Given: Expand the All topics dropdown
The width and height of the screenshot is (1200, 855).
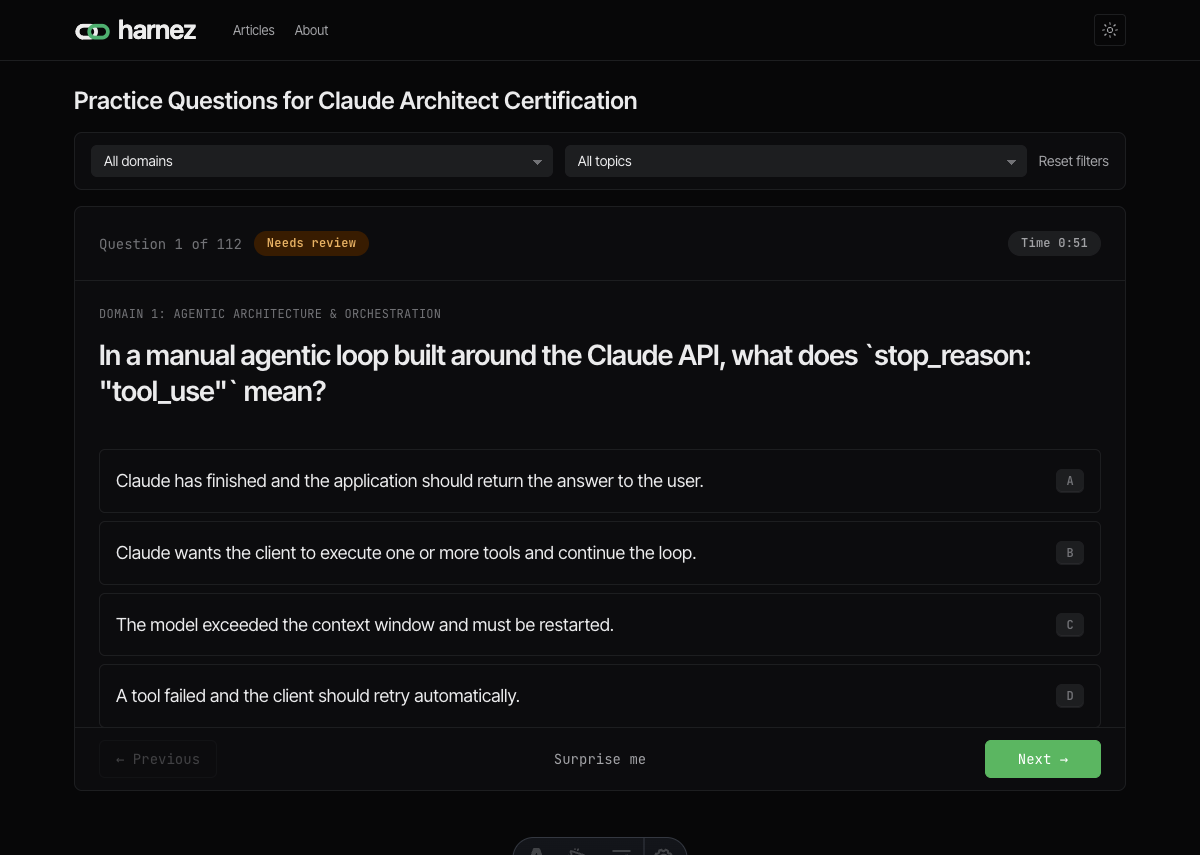Looking at the screenshot, I should pyautogui.click(x=796, y=161).
